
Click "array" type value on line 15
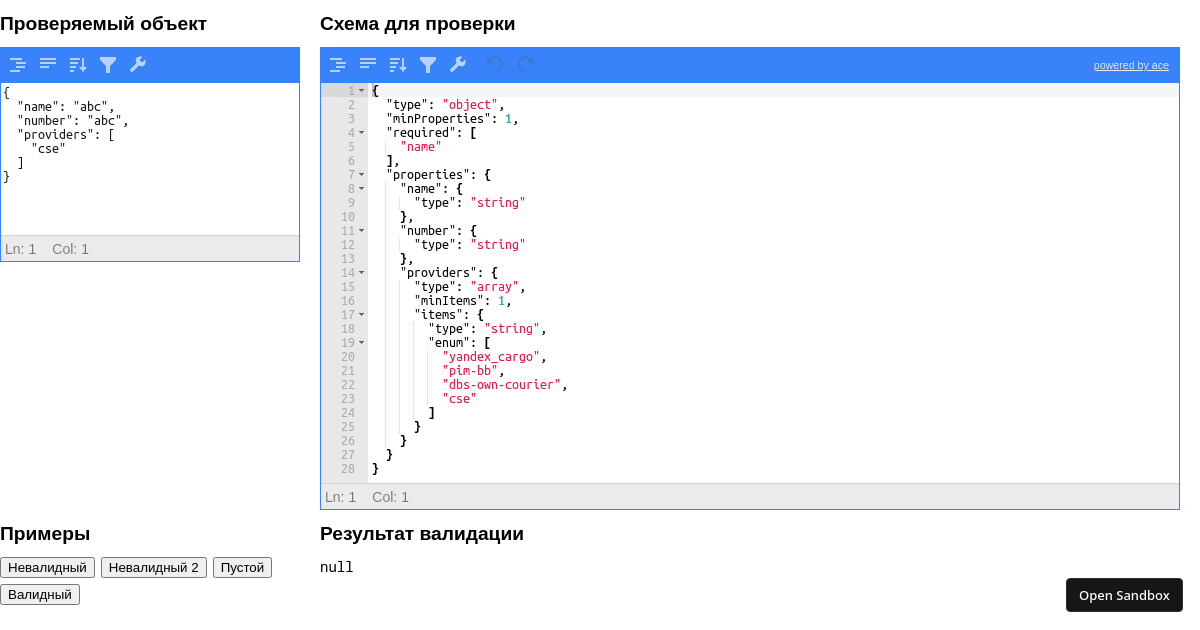point(495,287)
